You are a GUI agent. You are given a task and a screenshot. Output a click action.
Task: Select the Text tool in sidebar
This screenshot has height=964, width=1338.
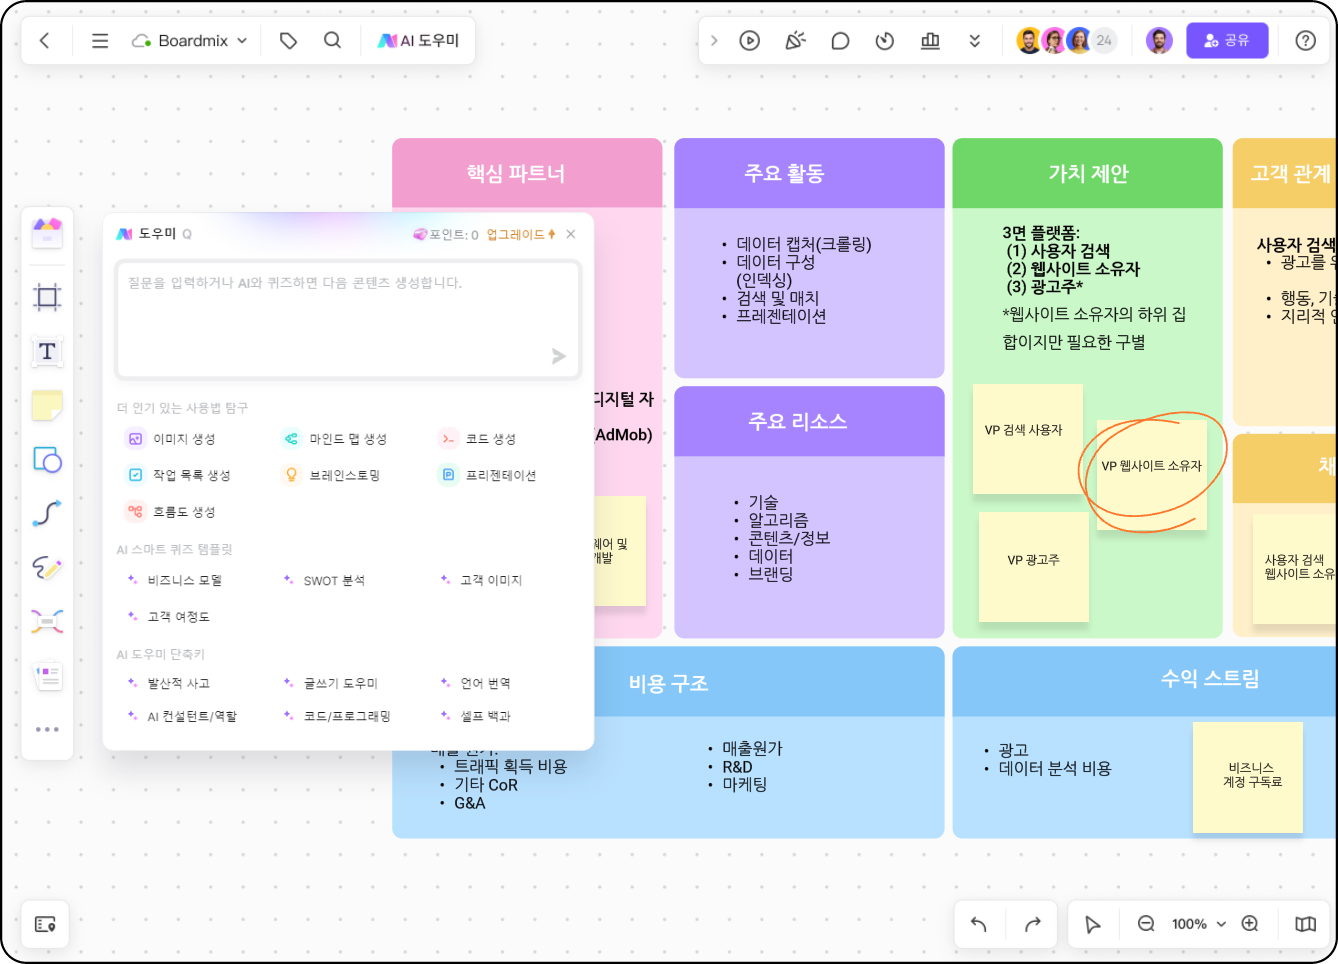[47, 351]
